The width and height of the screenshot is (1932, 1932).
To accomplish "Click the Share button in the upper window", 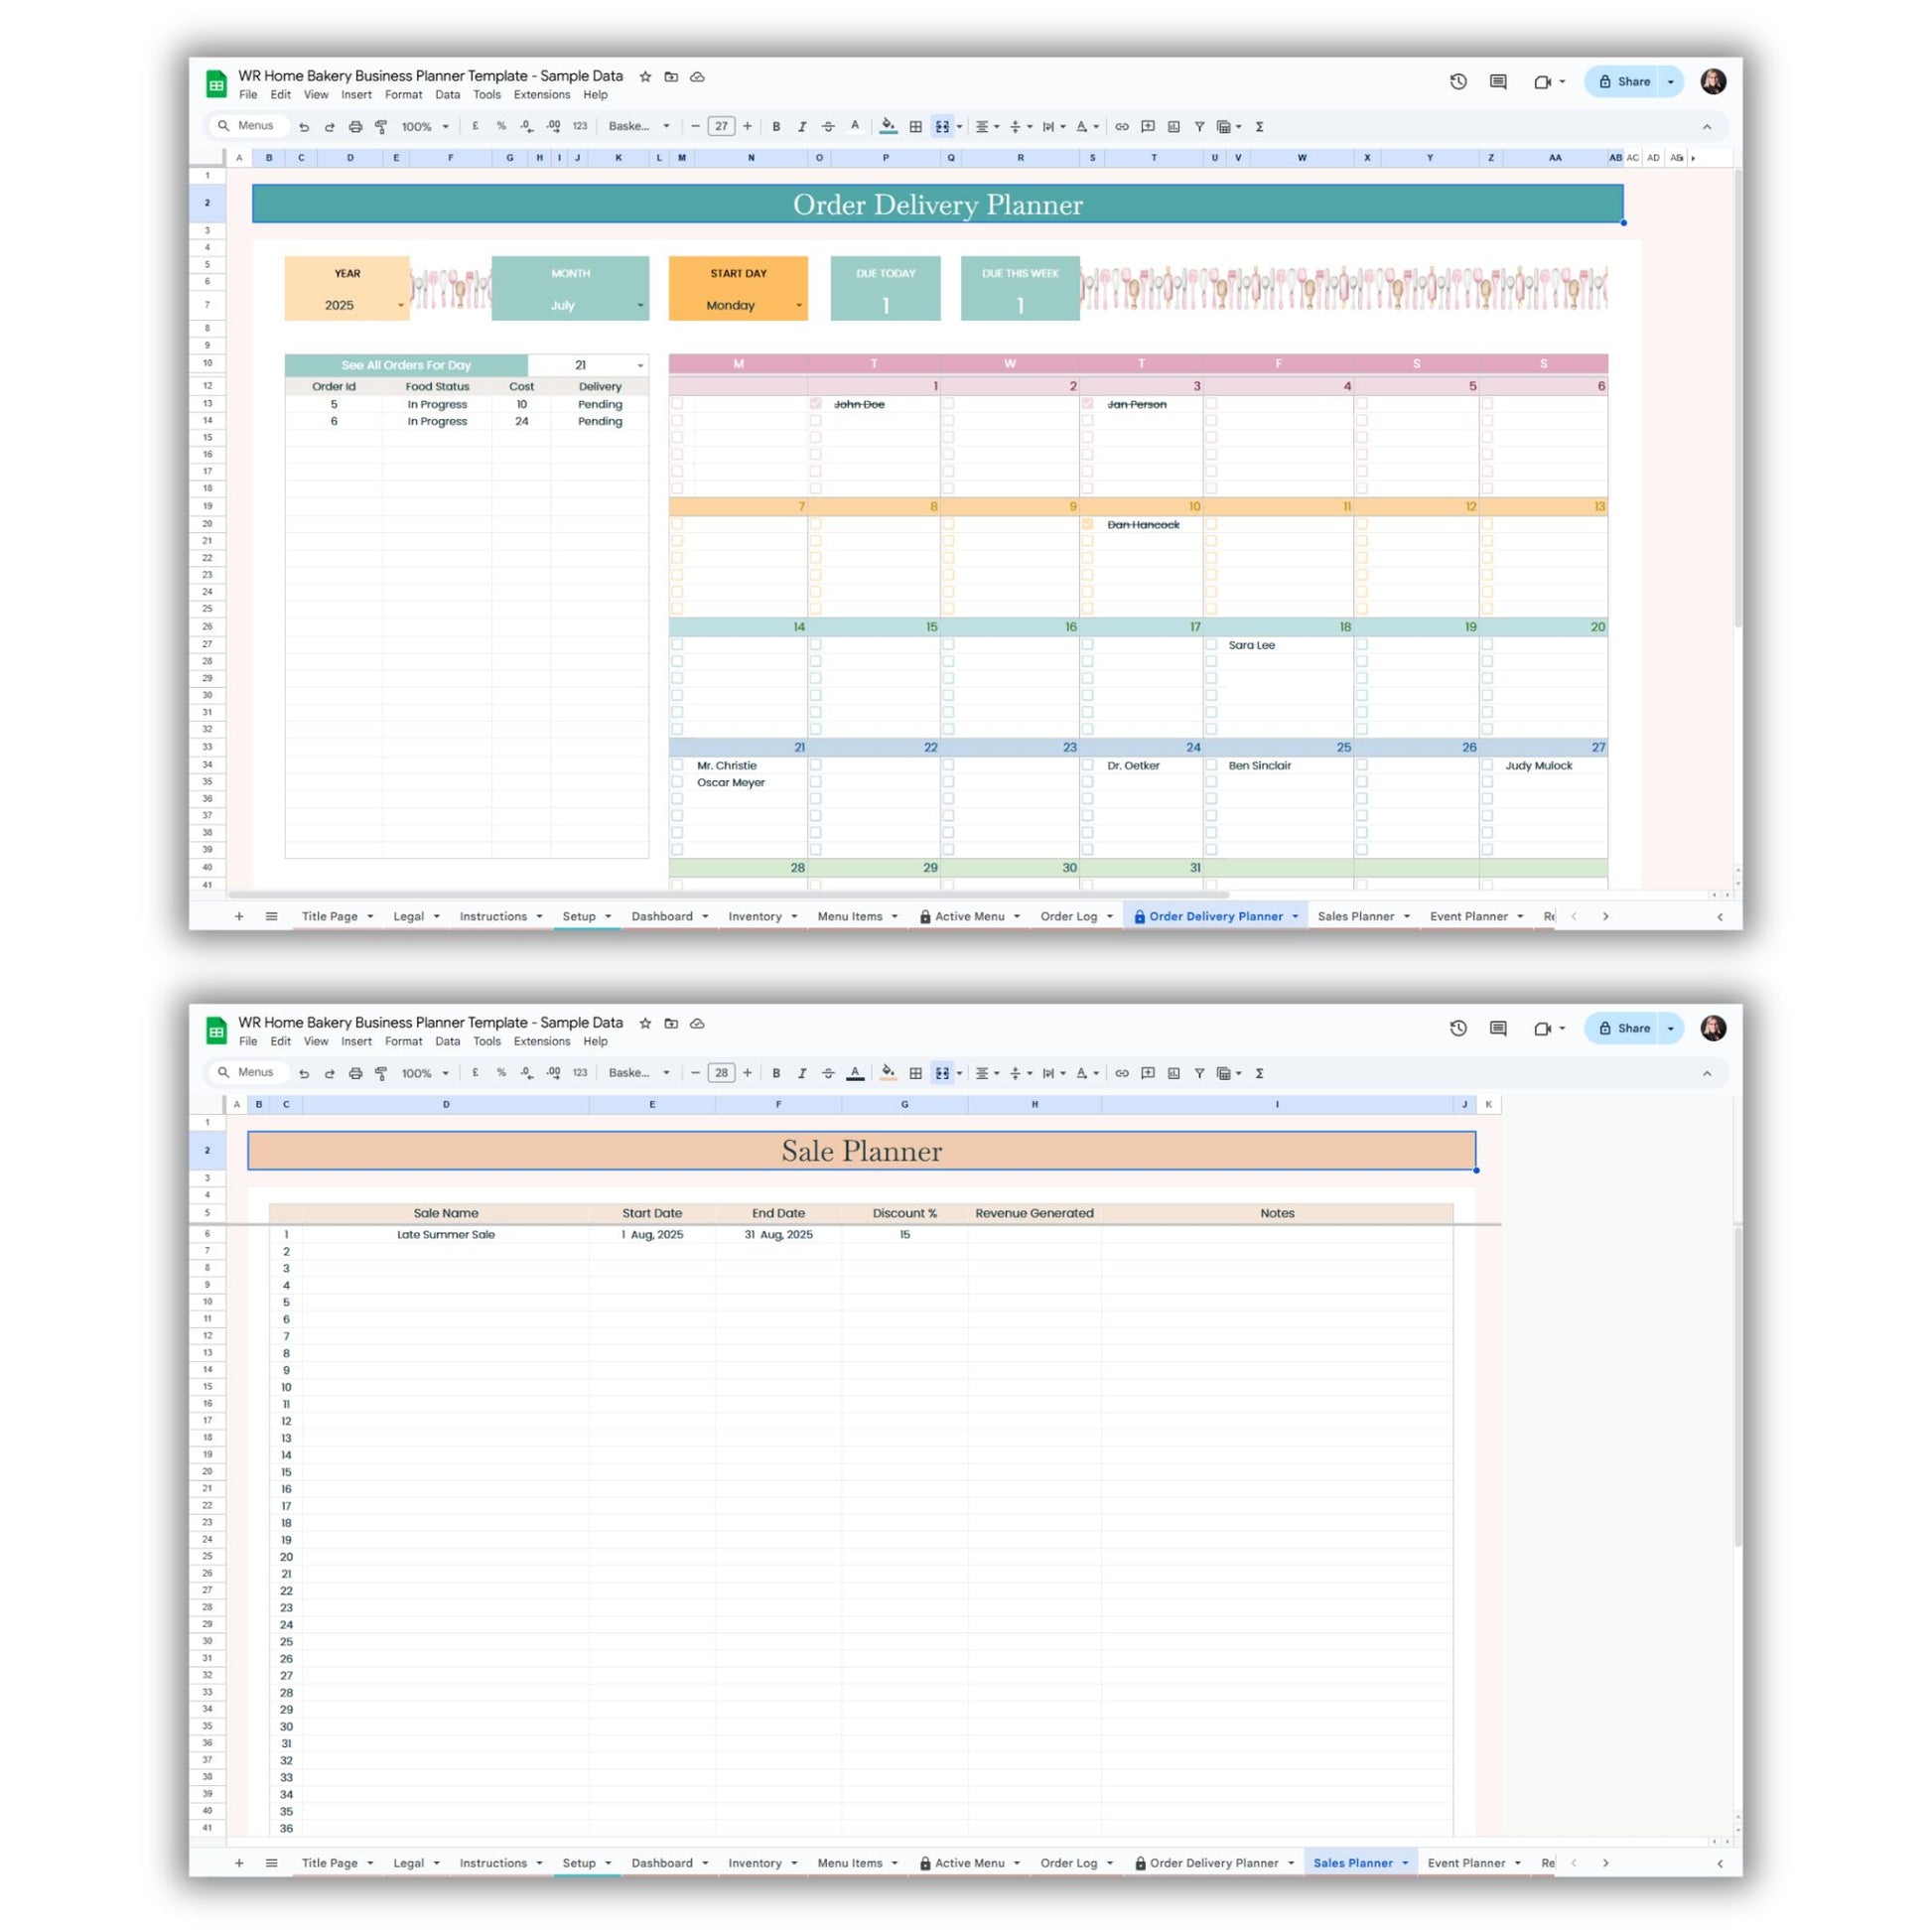I will tap(1624, 82).
